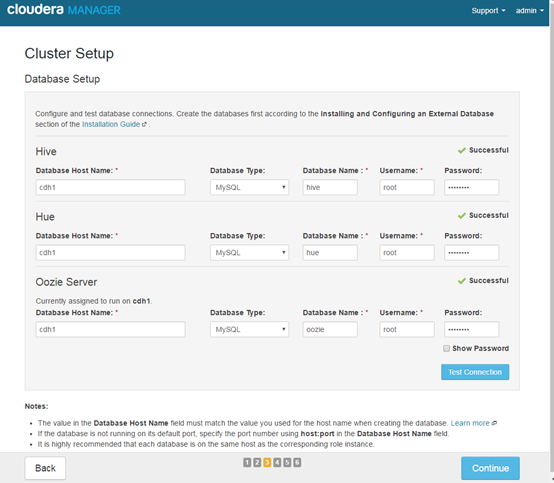Click the Cloudera Manager logo

coord(64,10)
